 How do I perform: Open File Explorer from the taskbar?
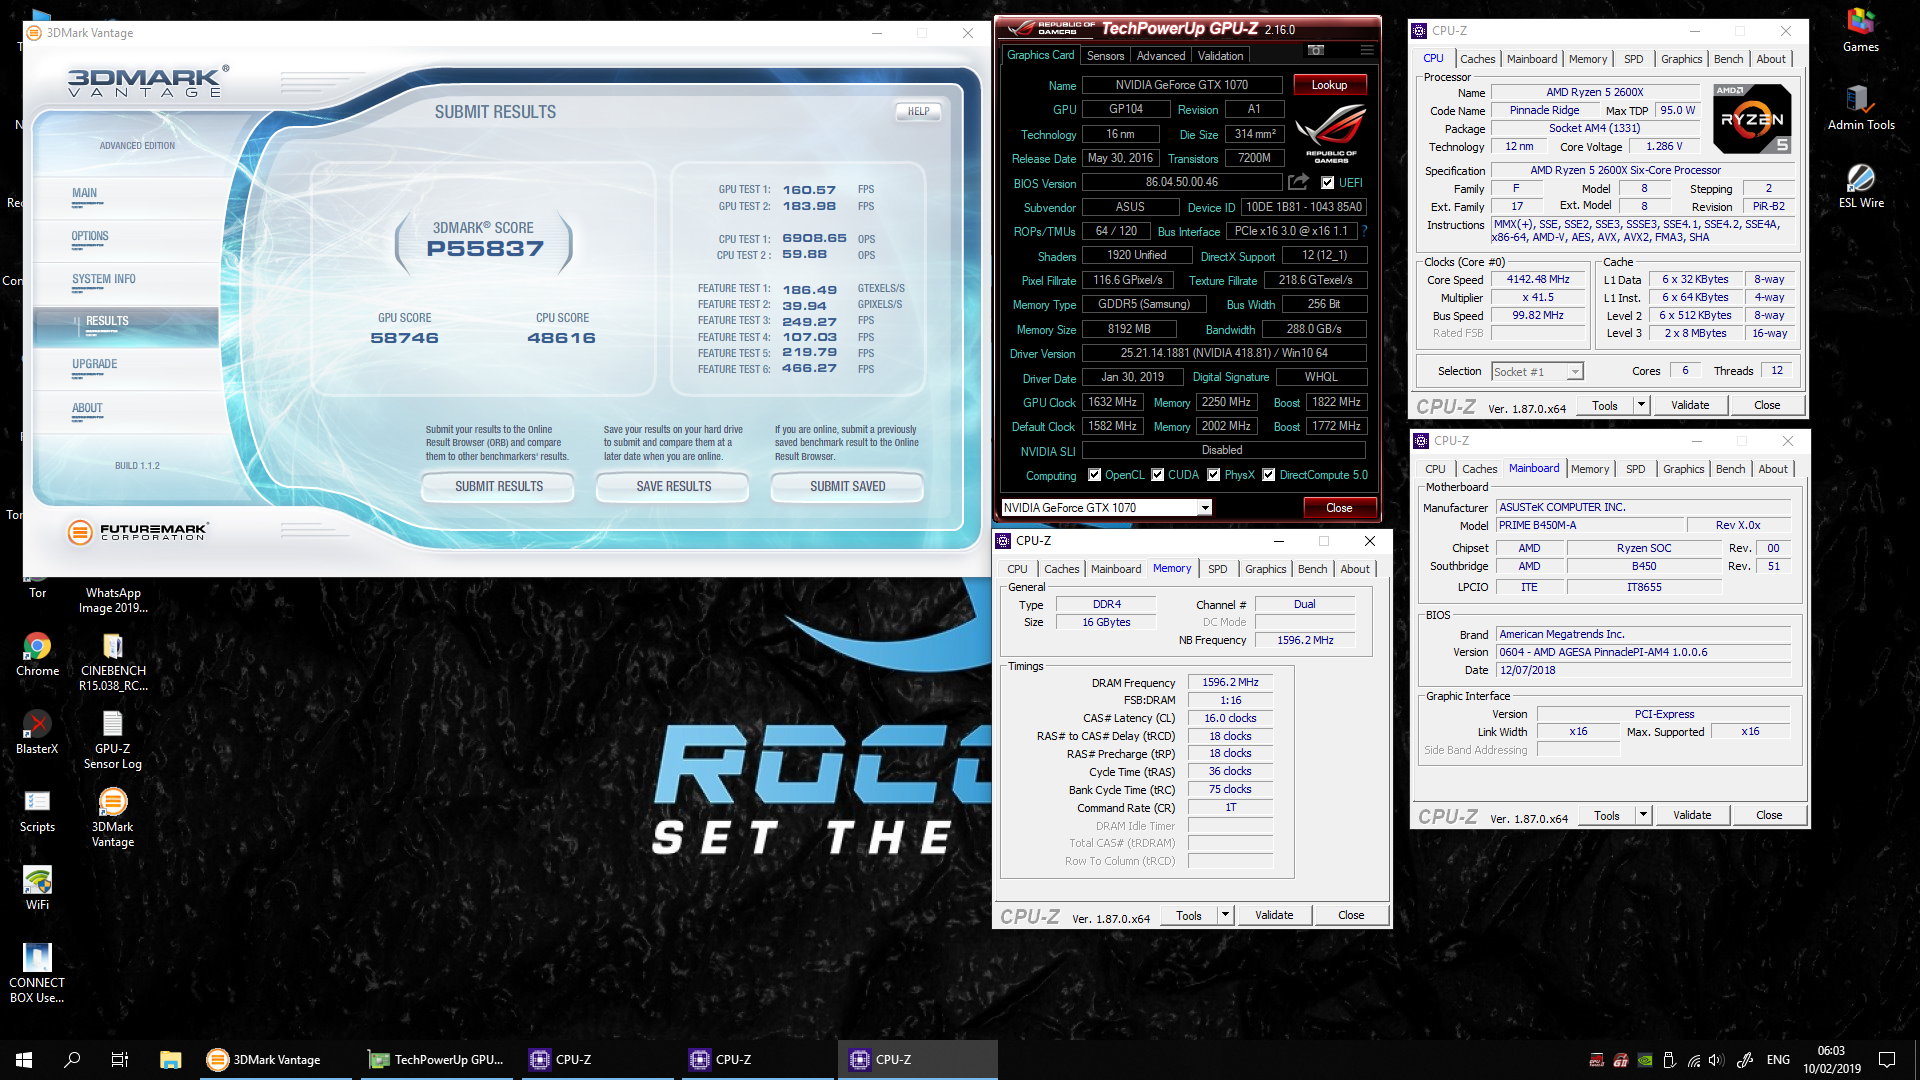(x=170, y=1059)
